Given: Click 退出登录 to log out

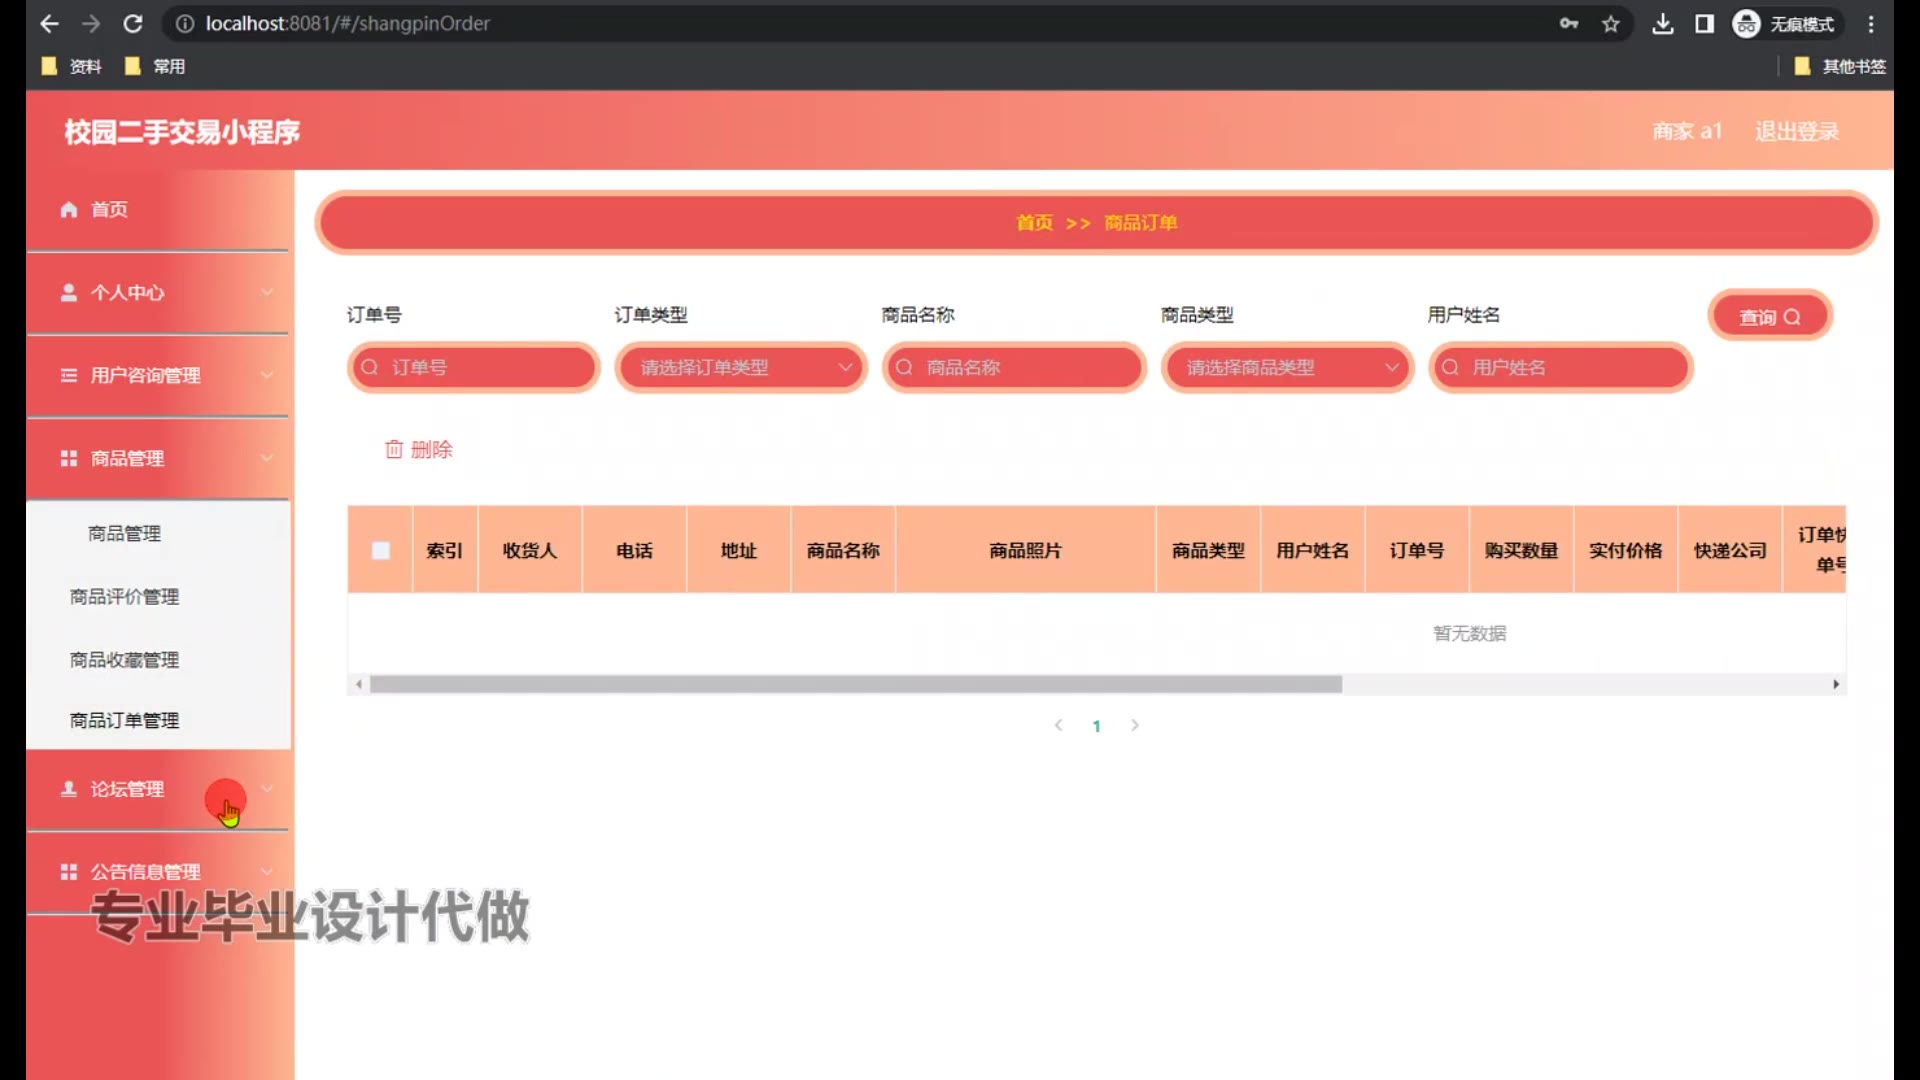Looking at the screenshot, I should pos(1797,131).
